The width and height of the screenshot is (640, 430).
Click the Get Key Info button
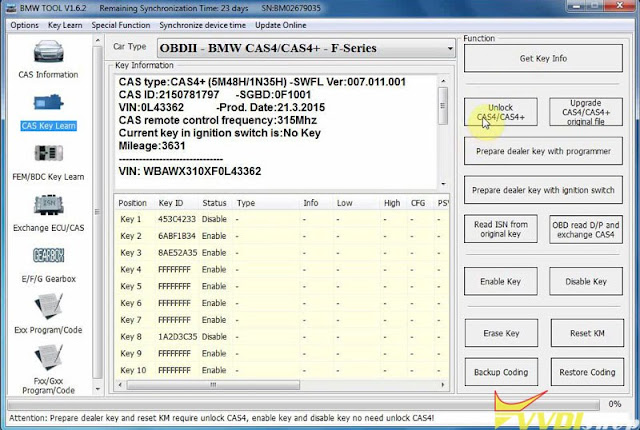[543, 58]
